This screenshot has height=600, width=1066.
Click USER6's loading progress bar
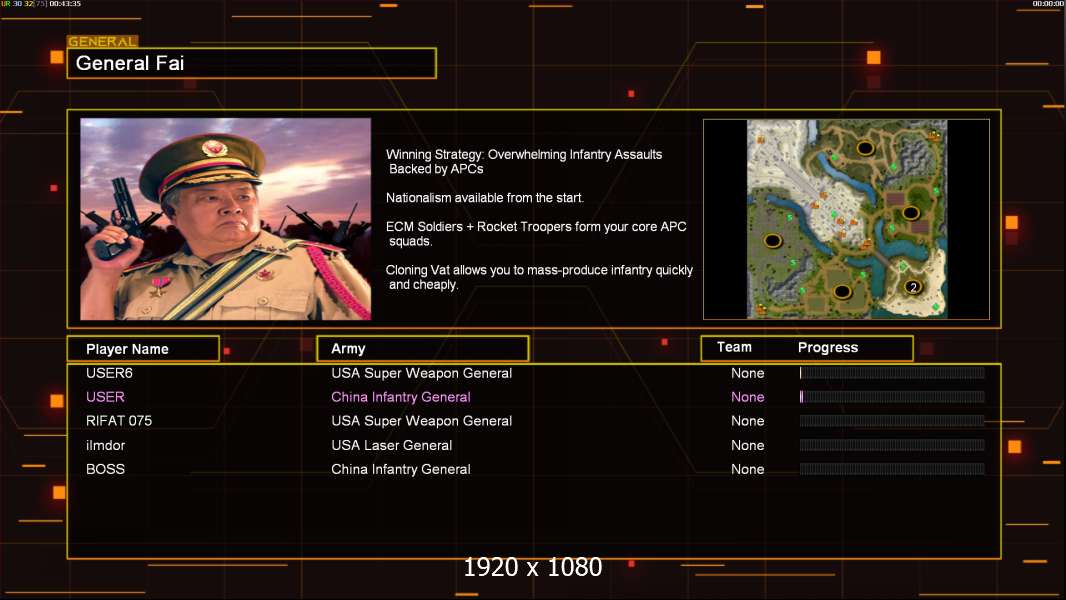pyautogui.click(x=892, y=372)
